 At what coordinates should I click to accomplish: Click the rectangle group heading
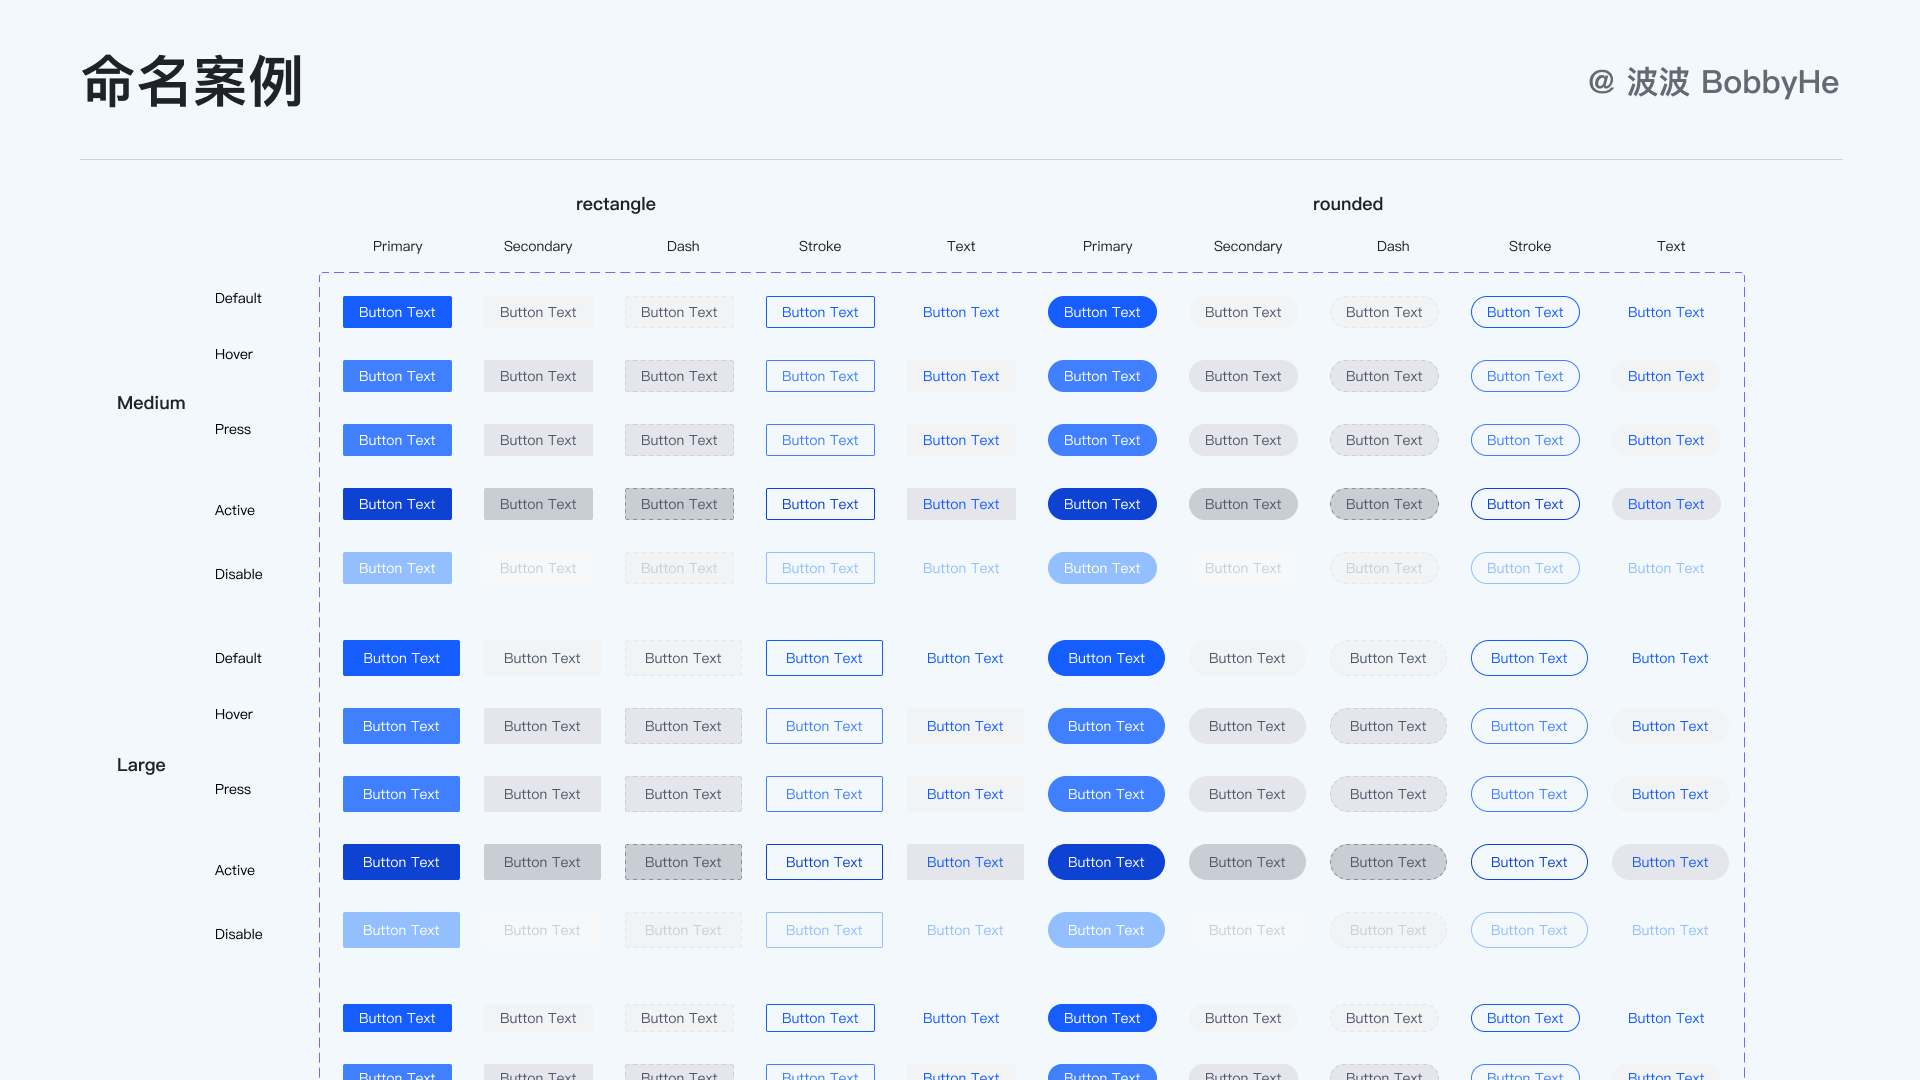coord(616,204)
